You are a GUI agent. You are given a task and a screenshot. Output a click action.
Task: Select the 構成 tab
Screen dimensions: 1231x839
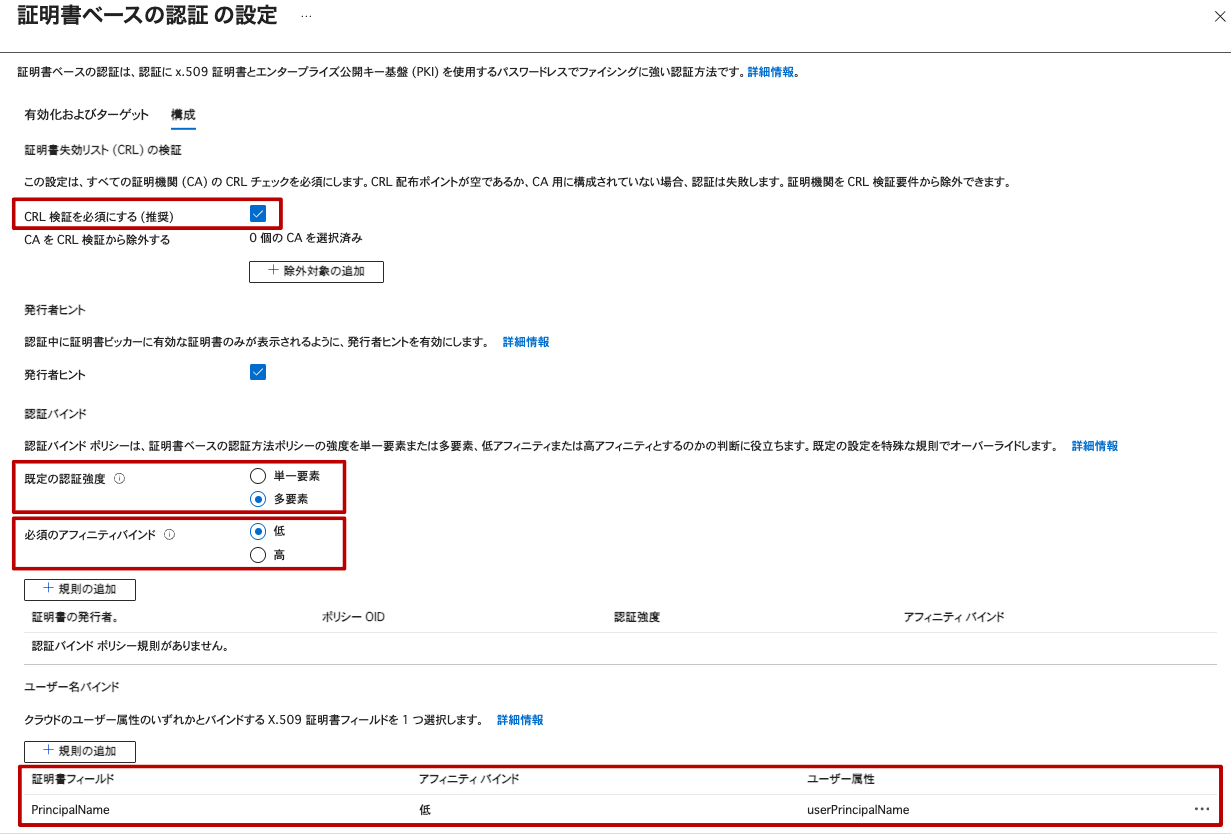pyautogui.click(x=183, y=114)
